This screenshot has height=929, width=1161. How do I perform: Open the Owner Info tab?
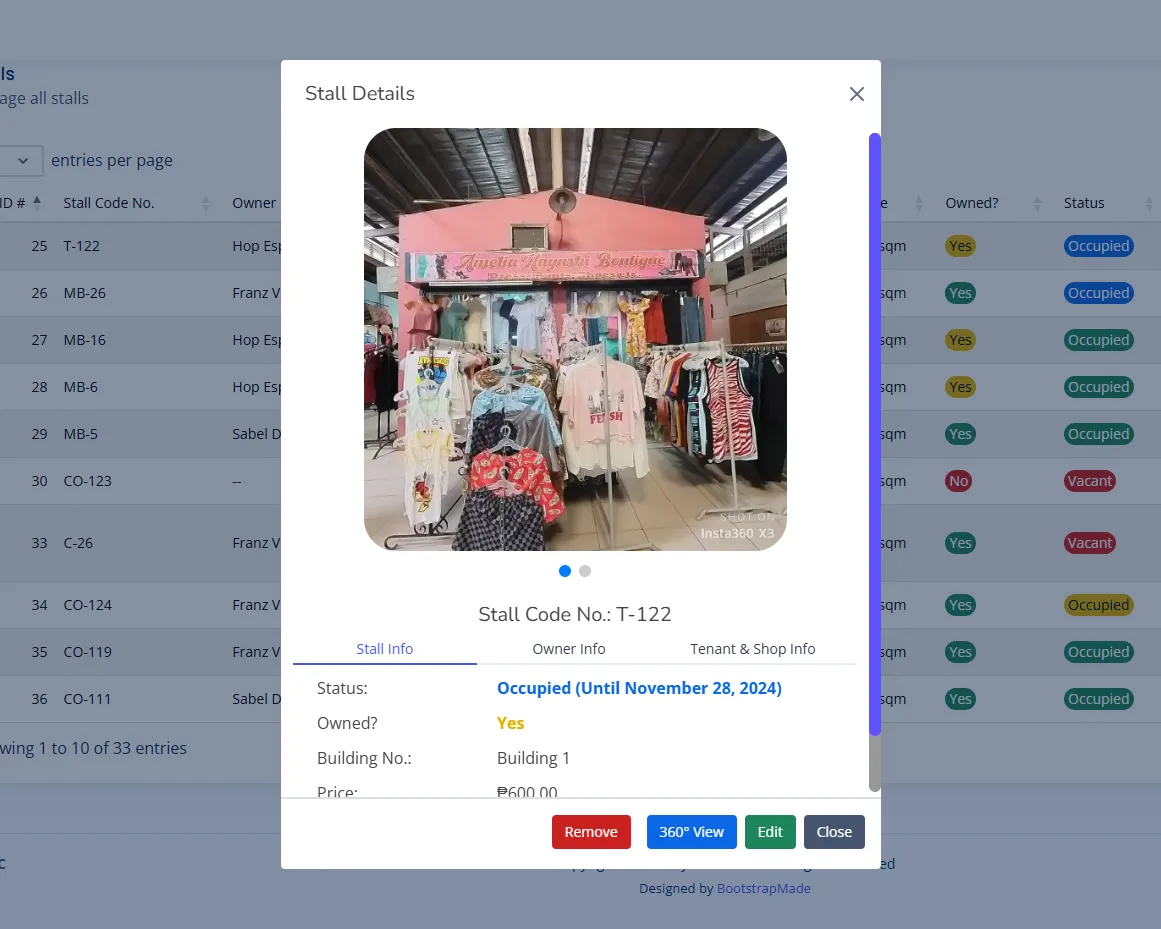pos(569,648)
